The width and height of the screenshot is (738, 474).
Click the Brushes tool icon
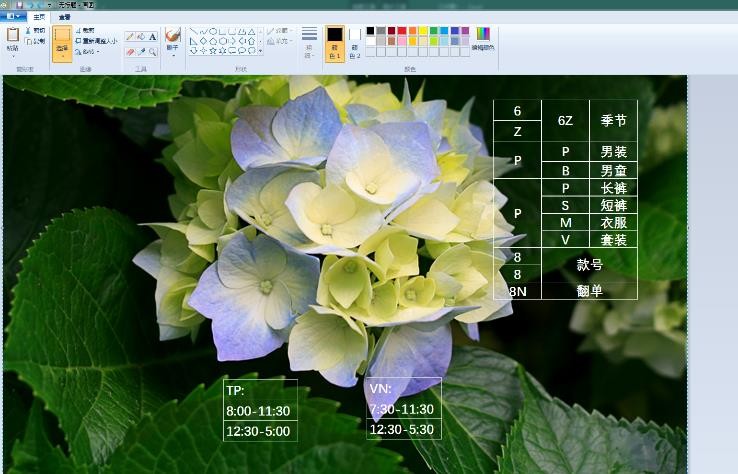pos(173,35)
